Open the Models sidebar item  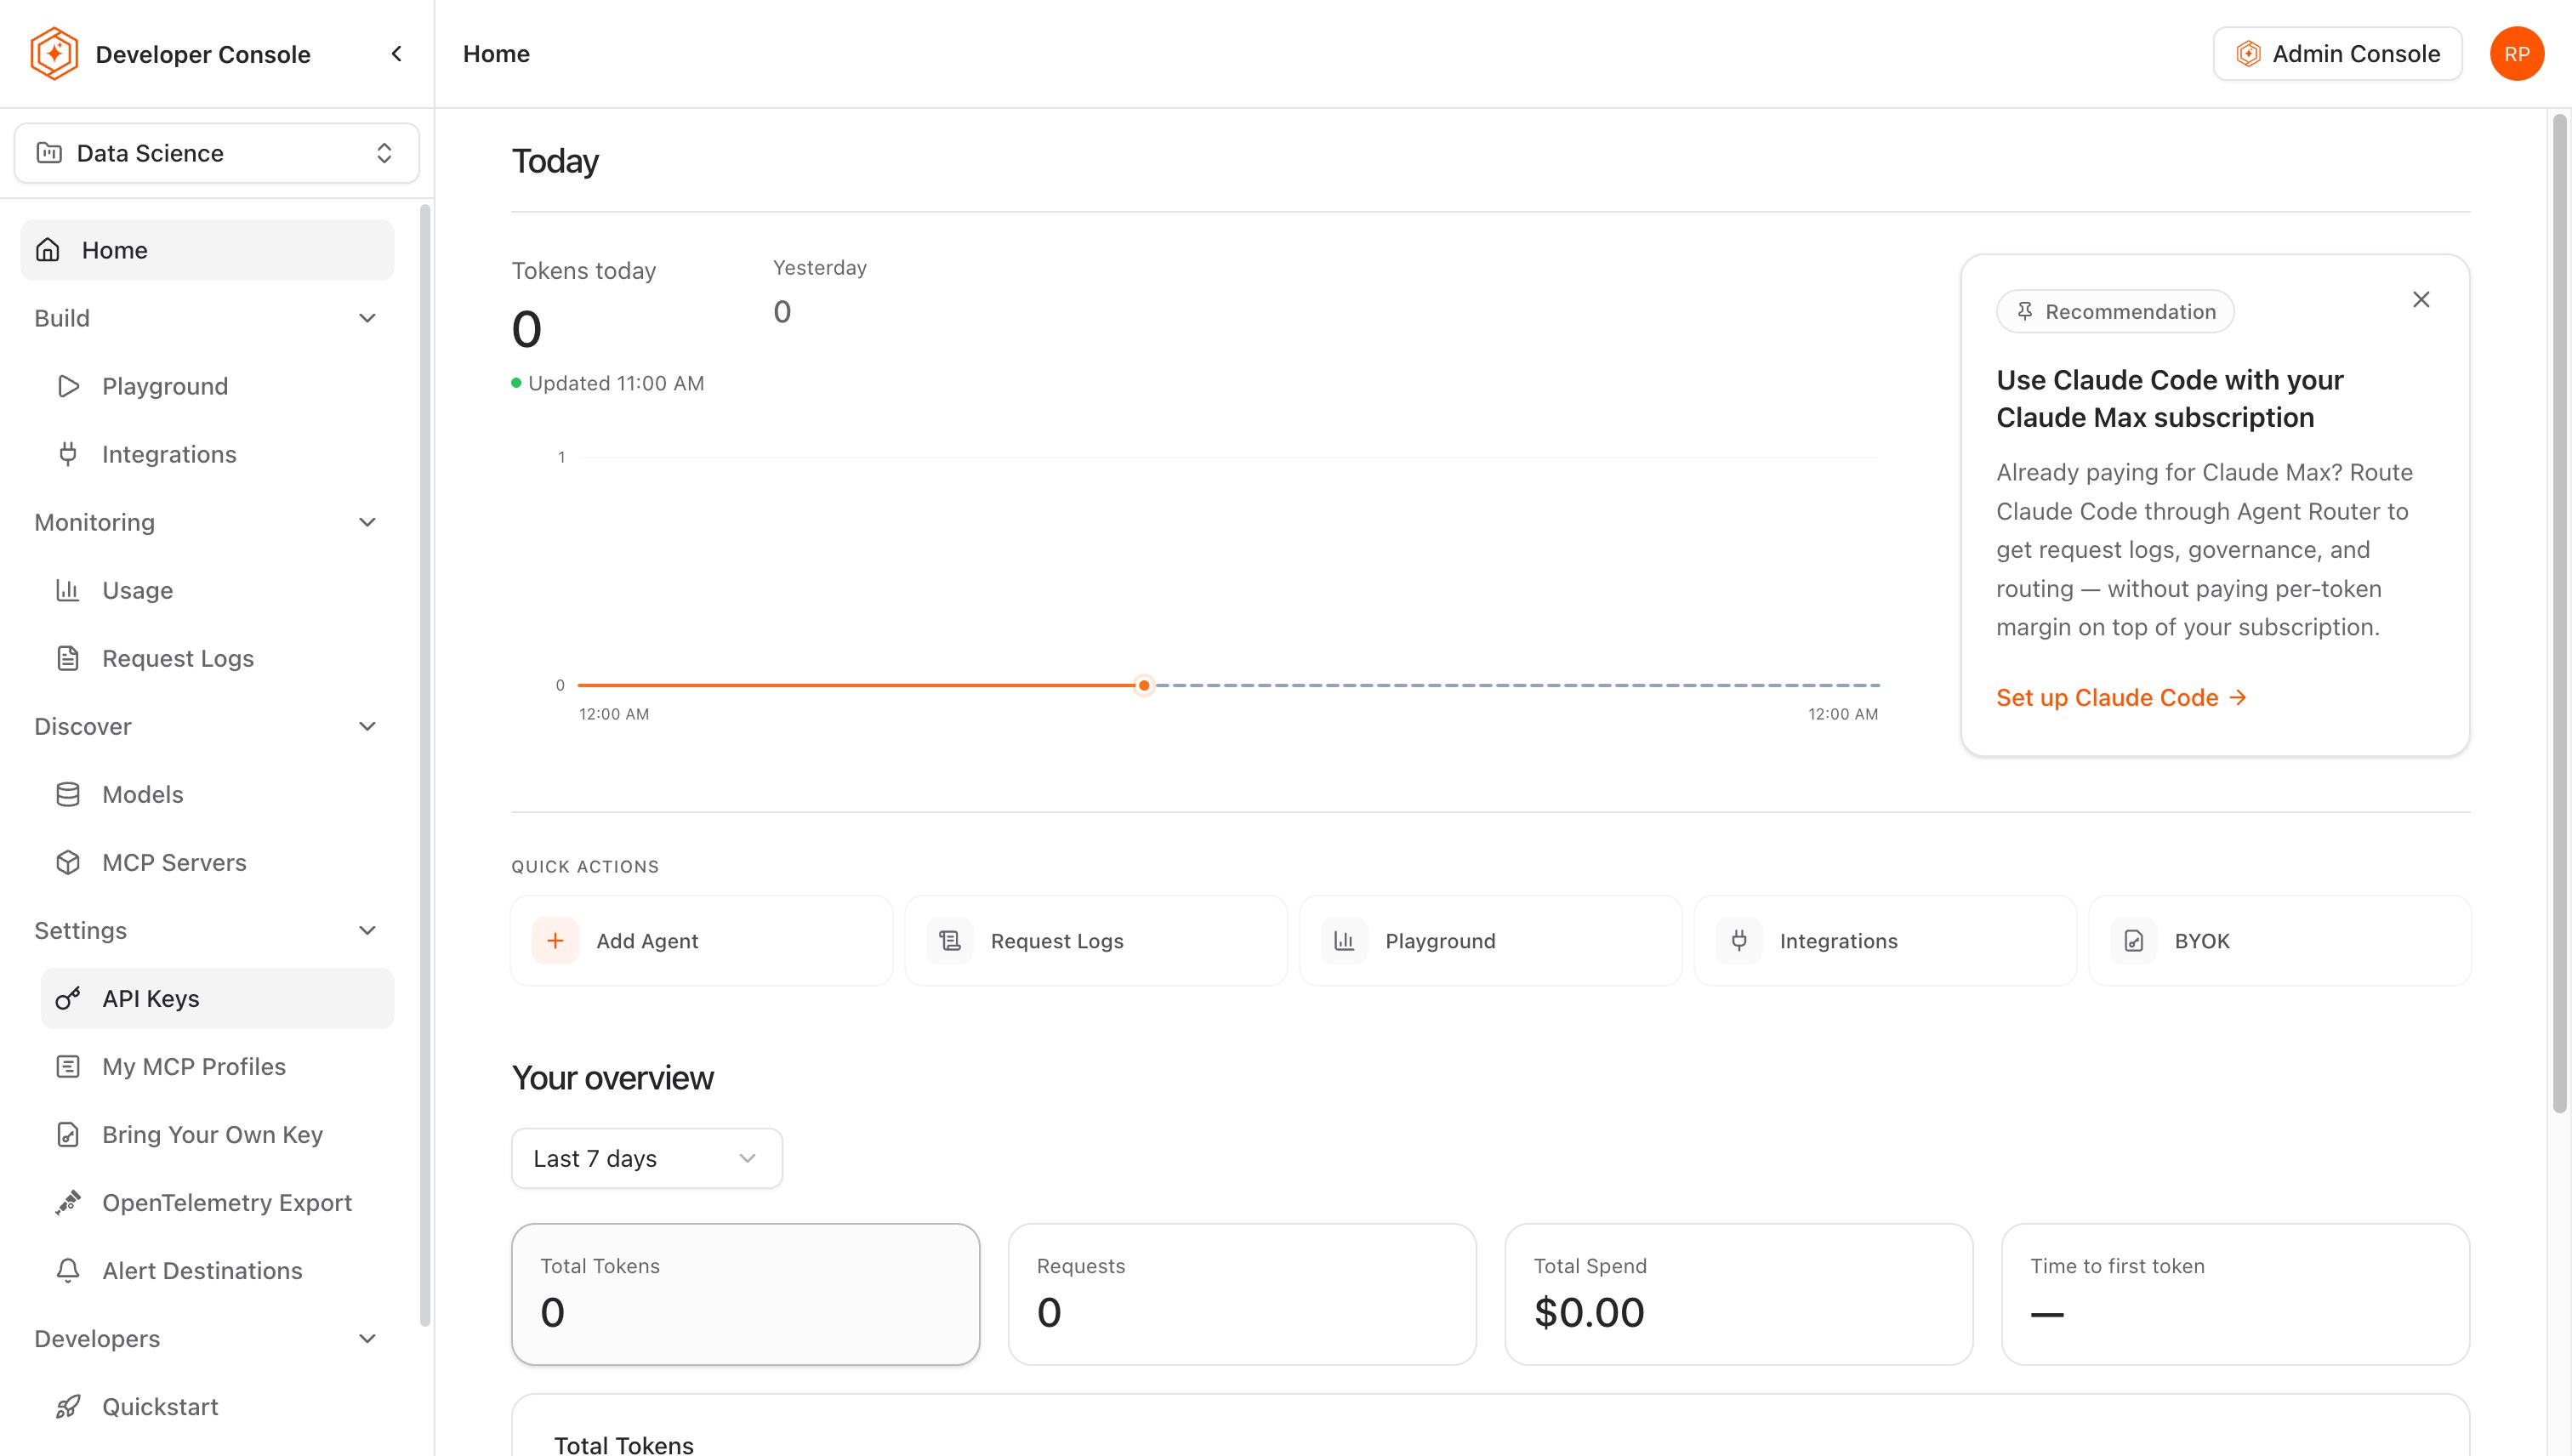[218, 794]
